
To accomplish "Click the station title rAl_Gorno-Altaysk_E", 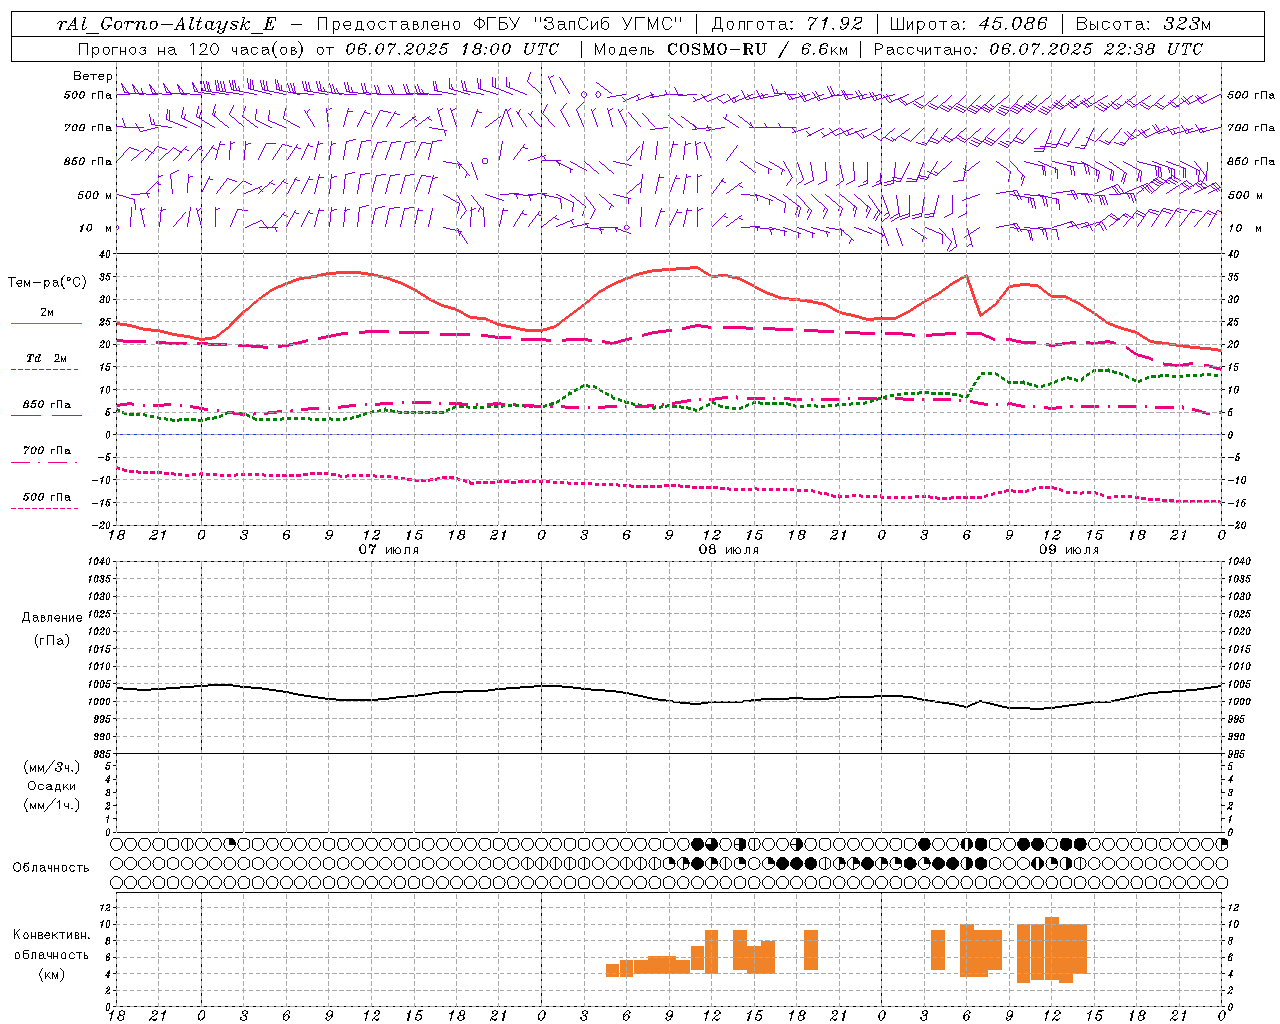I will click(166, 24).
